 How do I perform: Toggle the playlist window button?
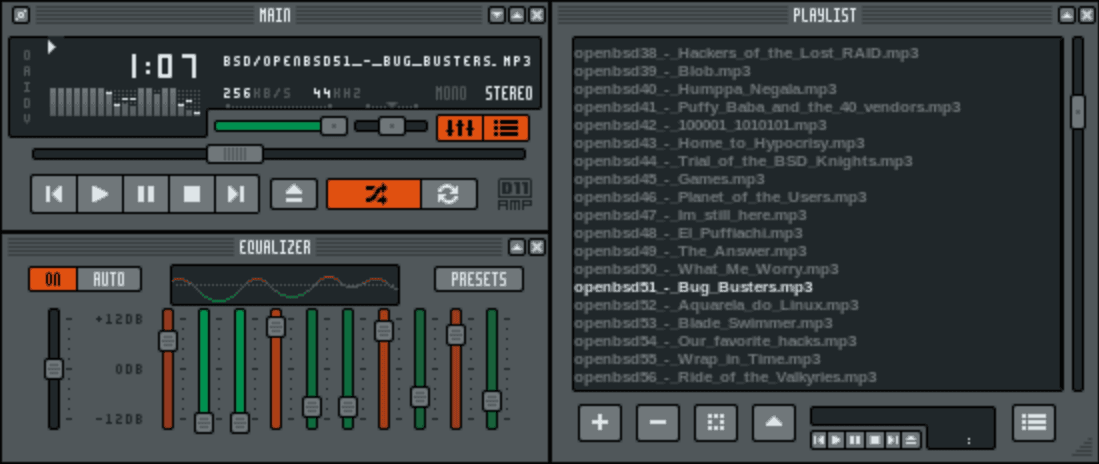coord(506,128)
